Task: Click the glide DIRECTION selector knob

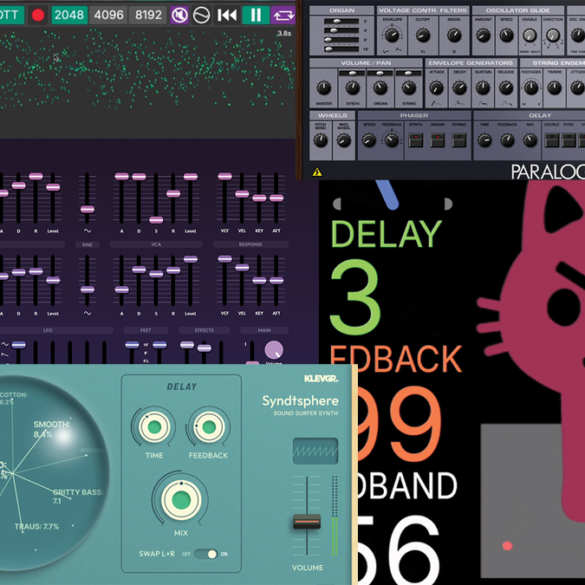Action: click(553, 35)
